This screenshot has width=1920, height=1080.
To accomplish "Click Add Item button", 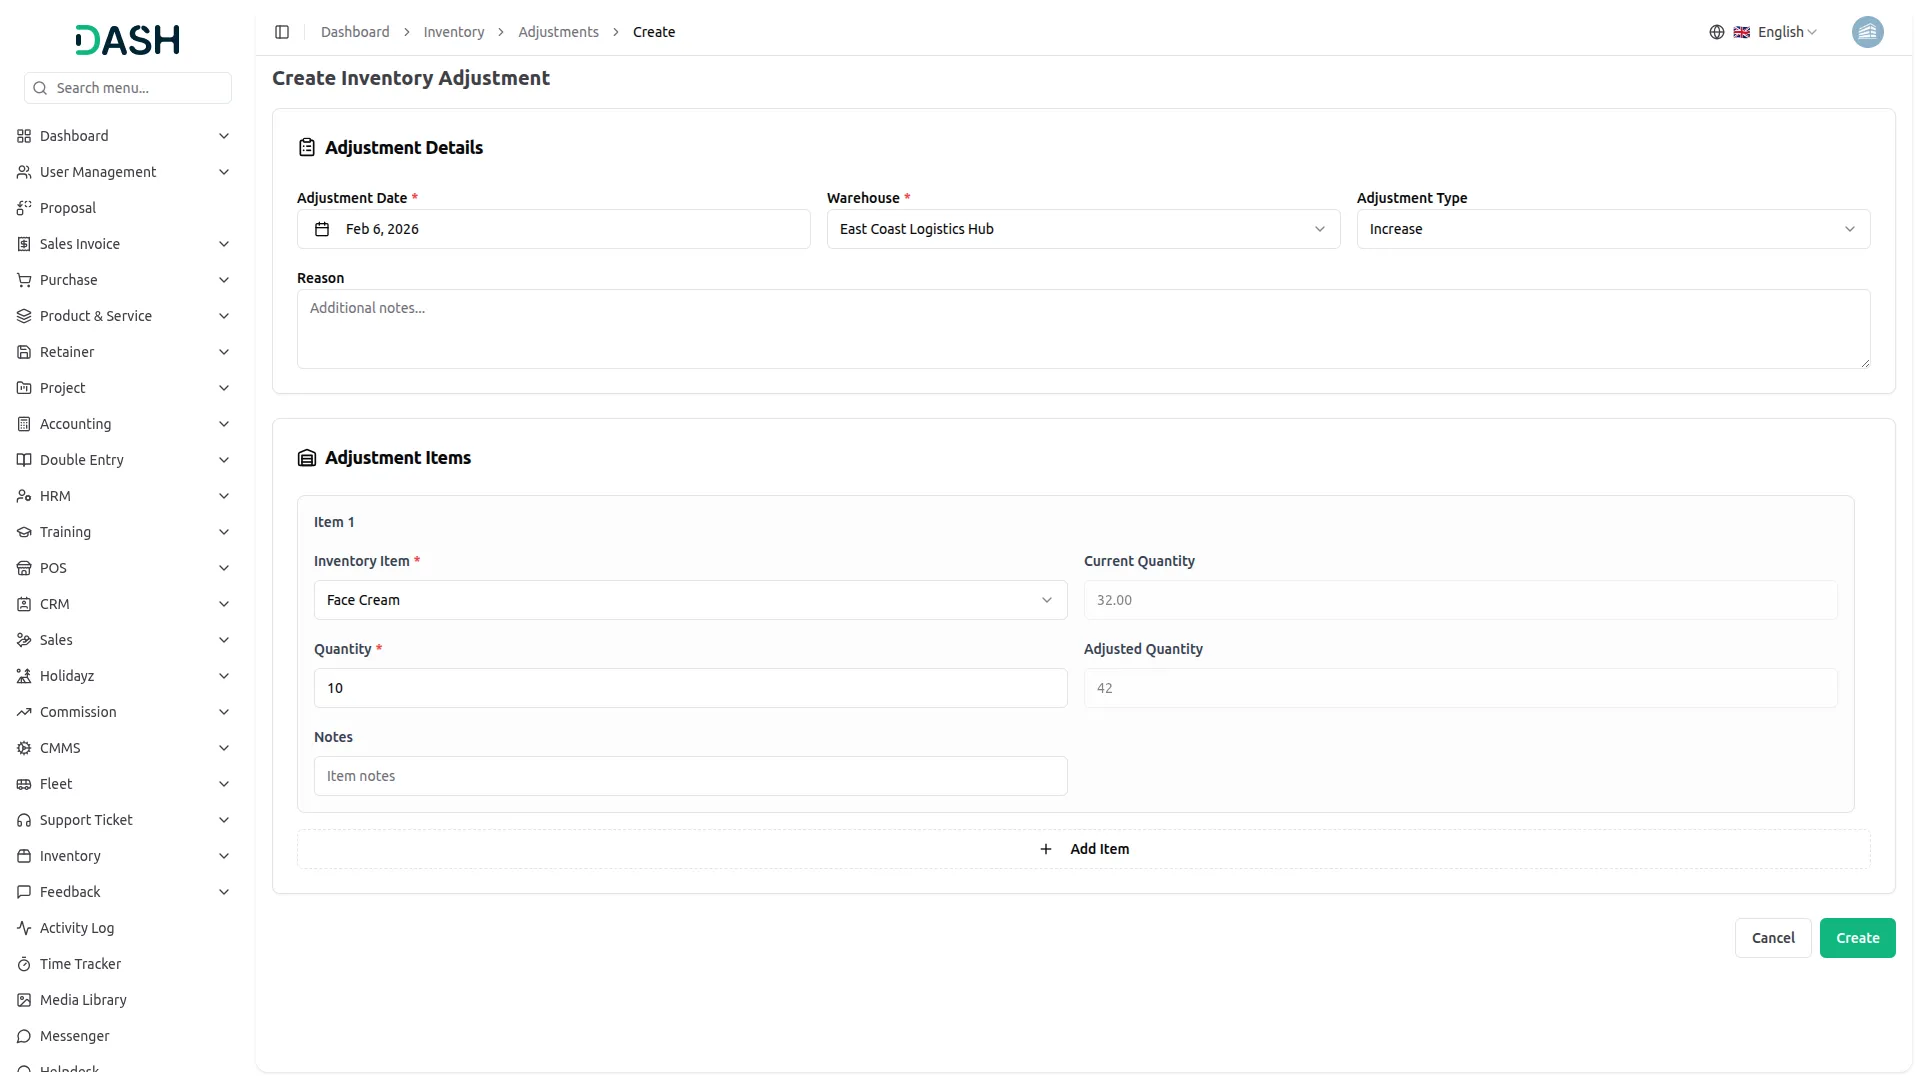I will click(x=1084, y=849).
